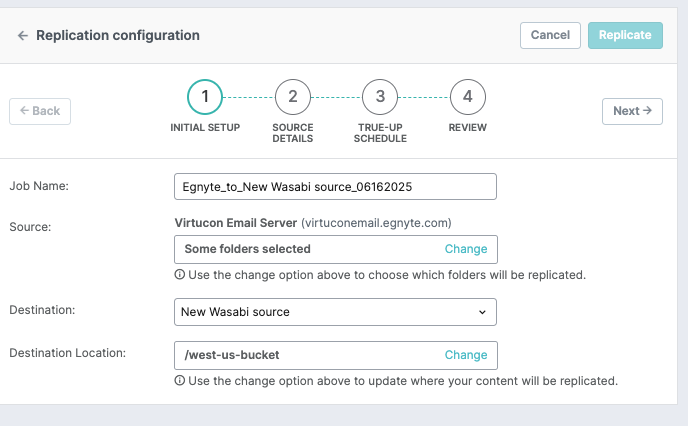Screen dimensions: 688x426
Task: Go to step 4 Review circle
Action: [x=468, y=97]
